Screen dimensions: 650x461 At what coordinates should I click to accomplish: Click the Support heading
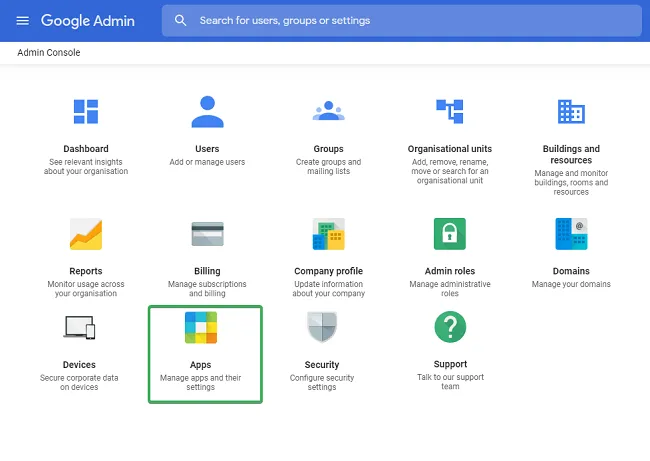coord(450,364)
